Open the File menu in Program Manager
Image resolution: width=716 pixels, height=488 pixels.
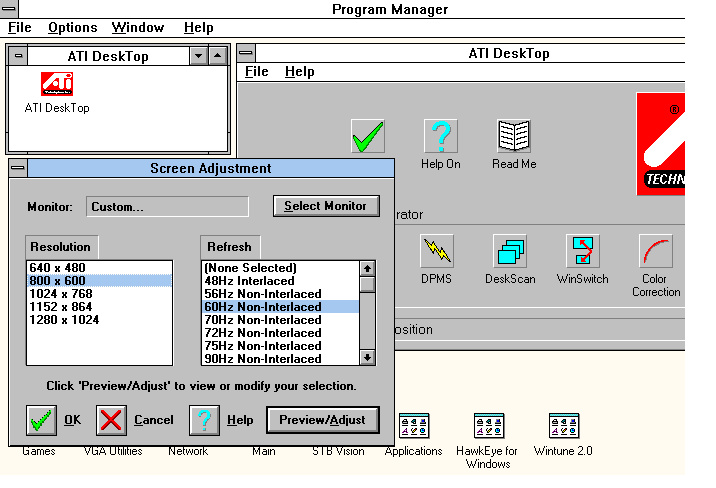click(x=20, y=27)
